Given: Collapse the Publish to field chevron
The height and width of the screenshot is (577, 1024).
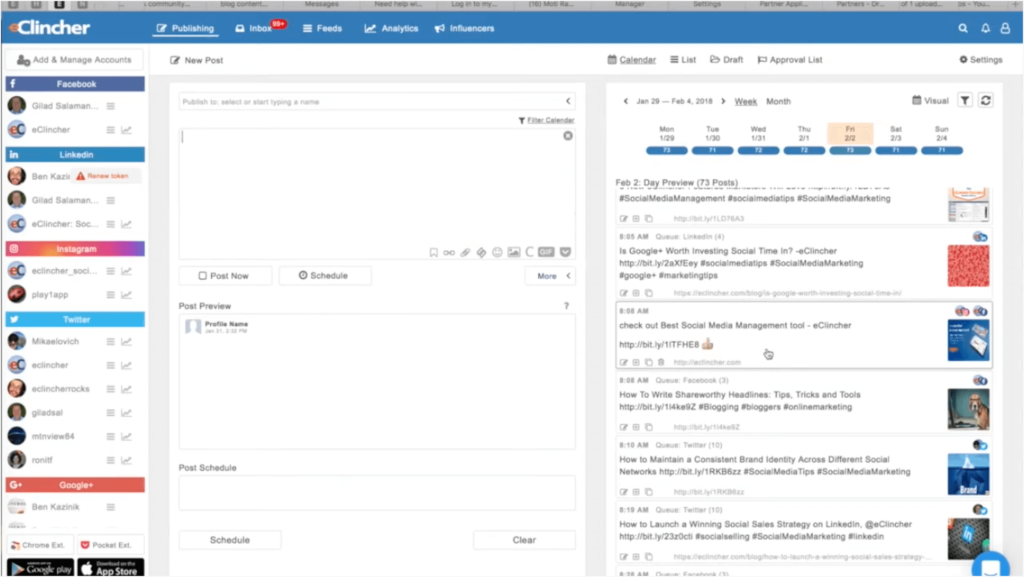Looking at the screenshot, I should coord(568,101).
